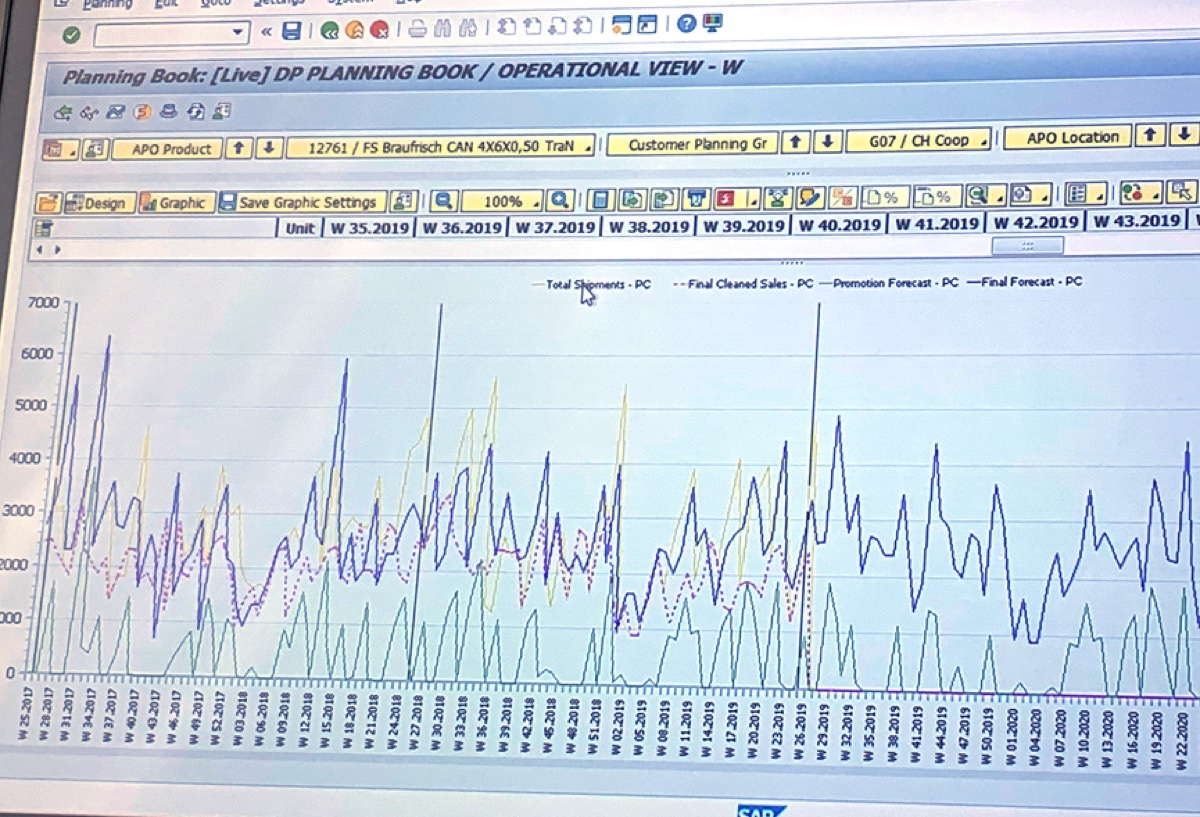Click the Customer Planning Gr button

click(x=691, y=144)
